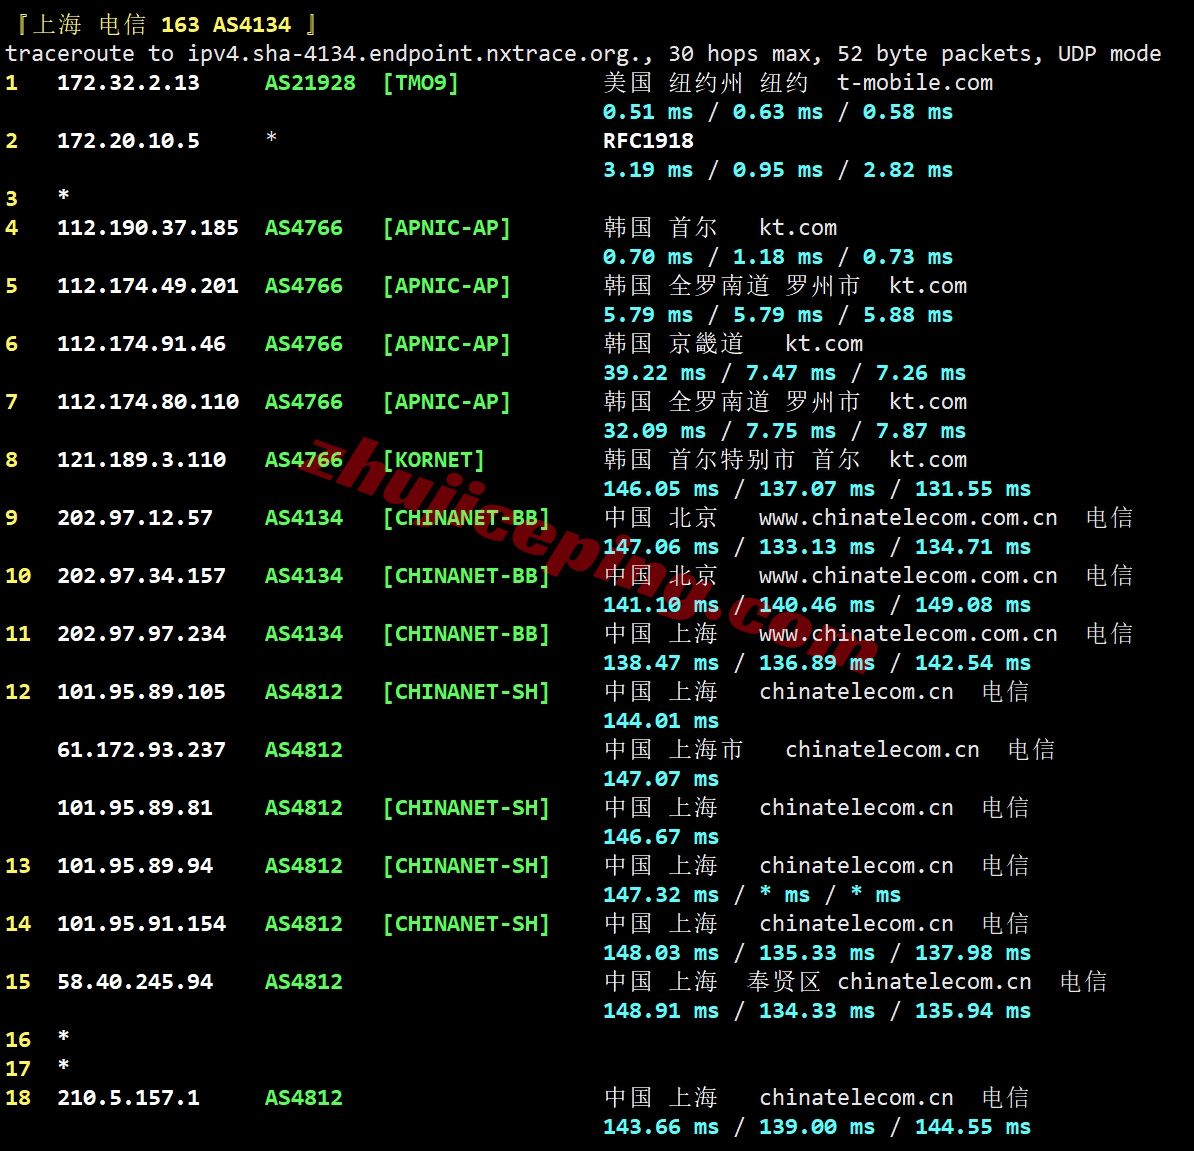Image resolution: width=1194 pixels, height=1151 pixels.
Task: Select the latency value 5.88 ms
Action: pyautogui.click(x=908, y=314)
